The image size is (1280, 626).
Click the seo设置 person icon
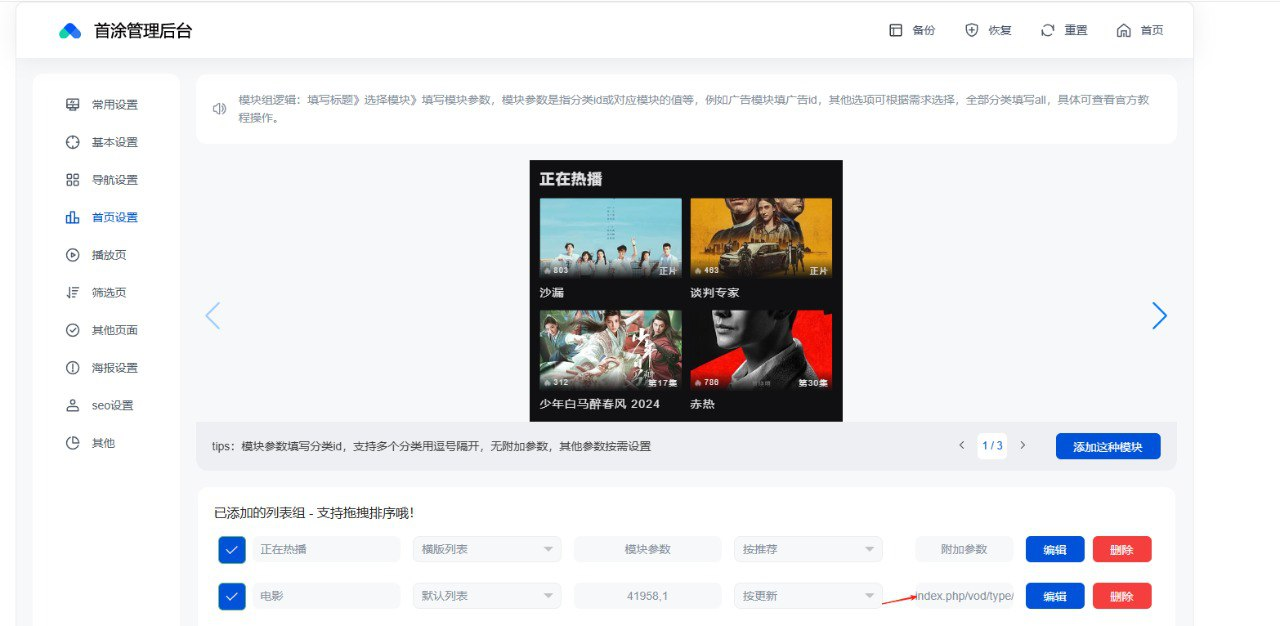[x=72, y=405]
